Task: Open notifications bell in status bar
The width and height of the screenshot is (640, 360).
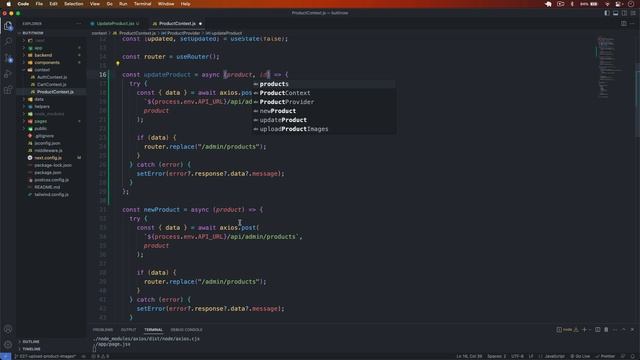Action: click(x=632, y=356)
